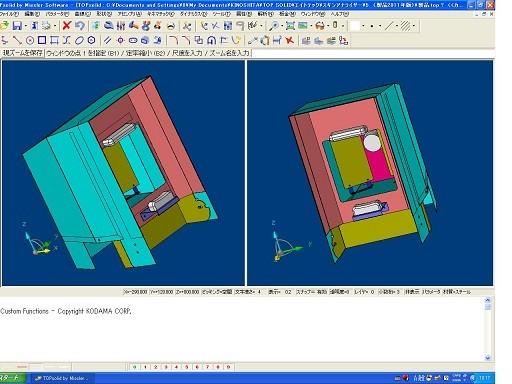Click the TopSolid taskbar button

pos(63,378)
